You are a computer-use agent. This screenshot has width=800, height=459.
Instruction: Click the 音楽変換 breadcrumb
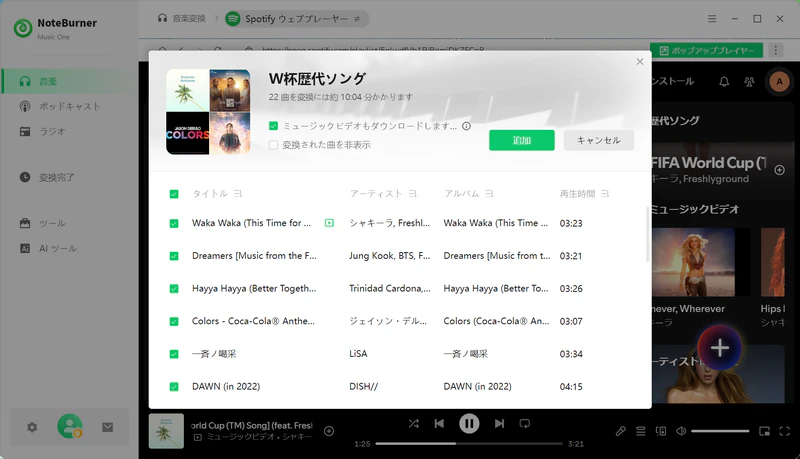pos(182,18)
